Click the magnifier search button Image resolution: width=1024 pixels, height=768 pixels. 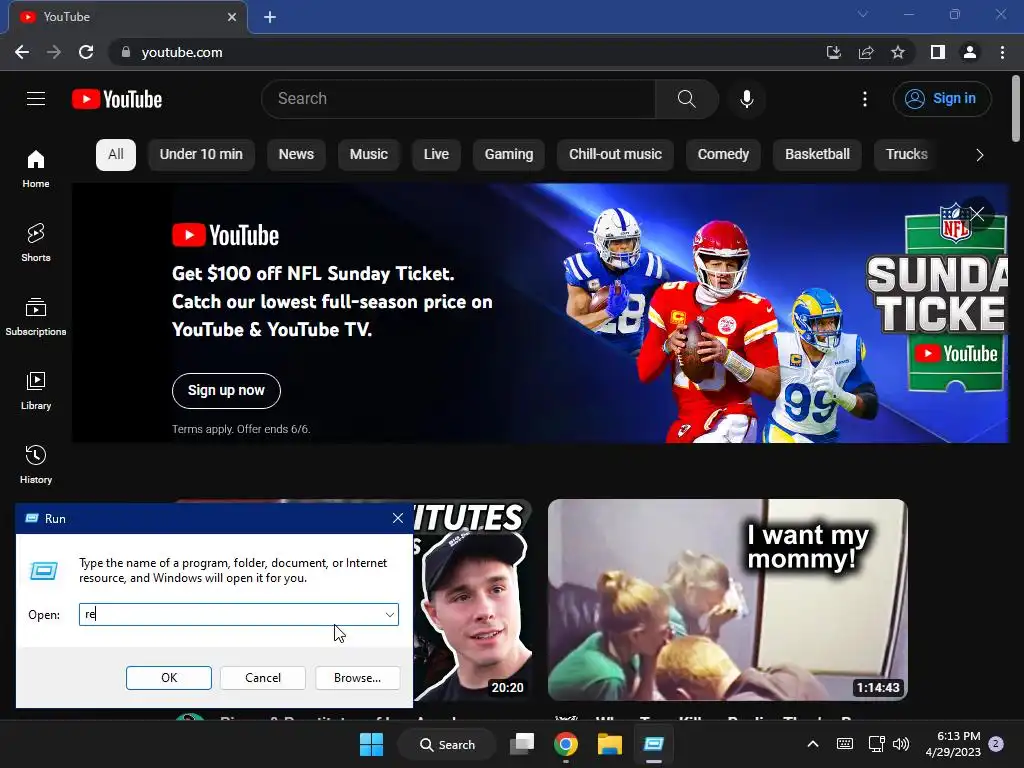(686, 99)
